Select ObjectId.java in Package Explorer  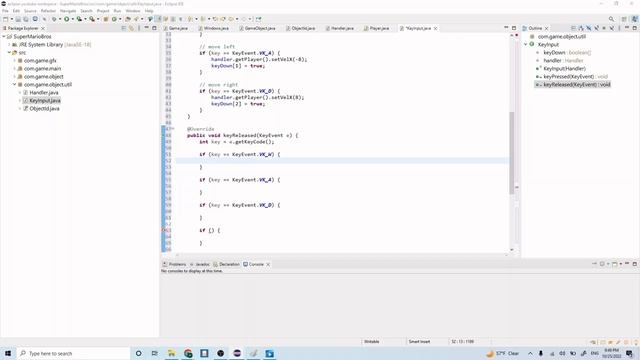click(x=44, y=109)
